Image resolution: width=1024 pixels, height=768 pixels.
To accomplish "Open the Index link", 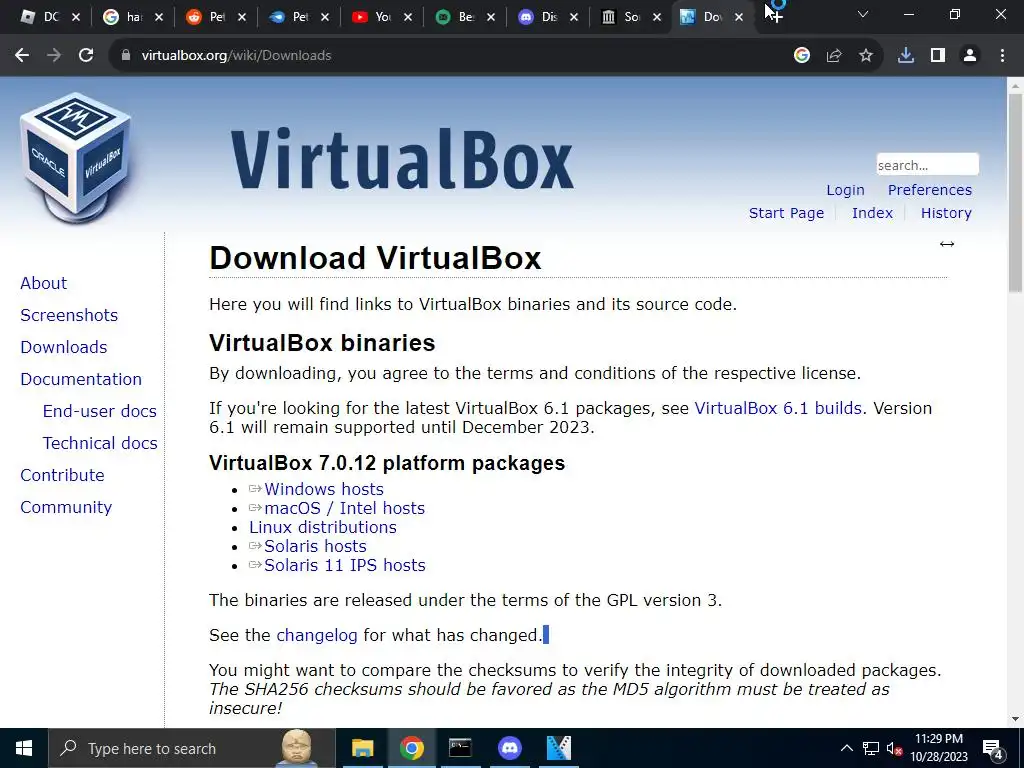I will [872, 213].
